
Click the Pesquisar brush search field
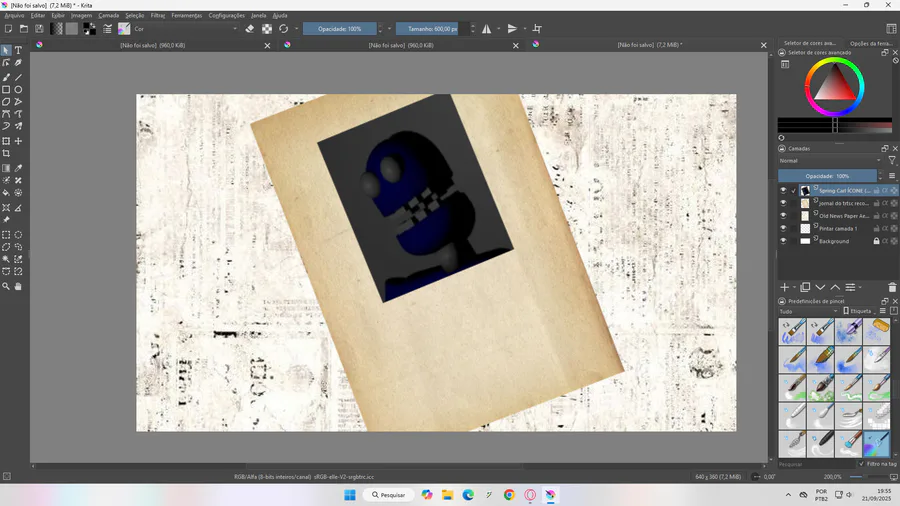click(x=816, y=464)
